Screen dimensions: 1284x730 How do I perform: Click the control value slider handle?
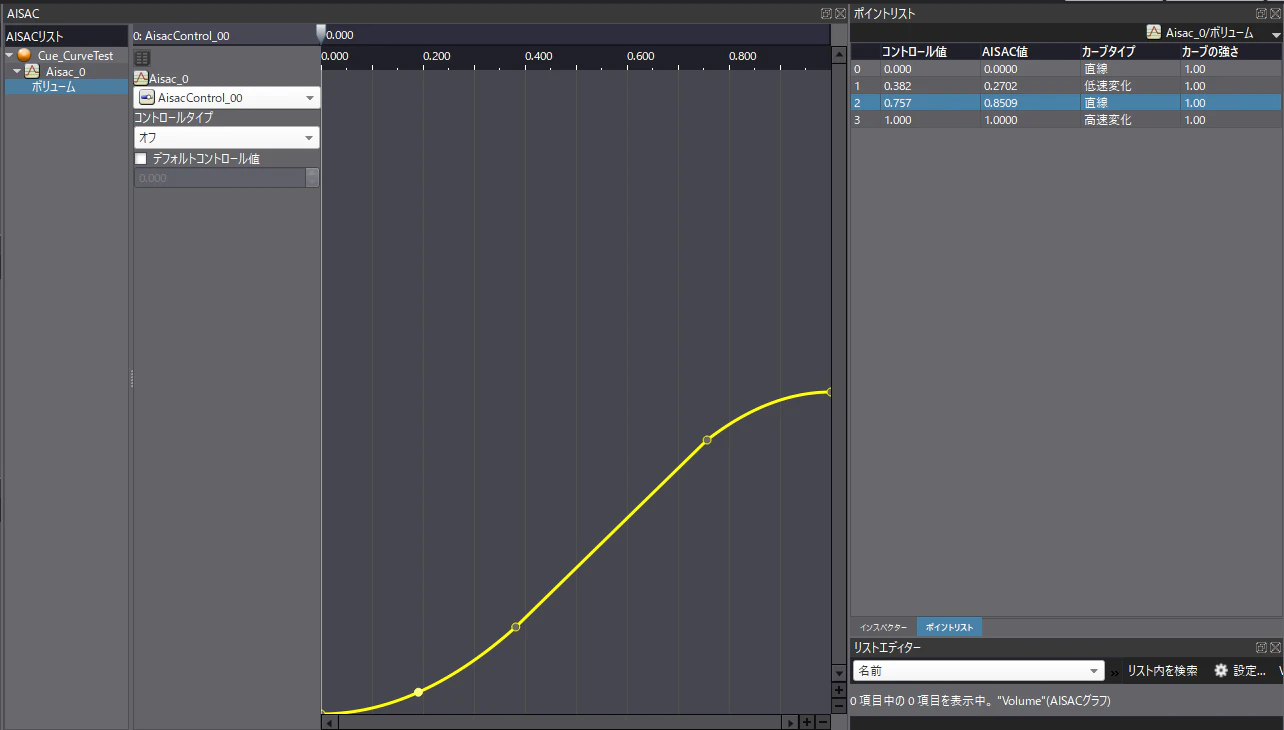(x=321, y=33)
